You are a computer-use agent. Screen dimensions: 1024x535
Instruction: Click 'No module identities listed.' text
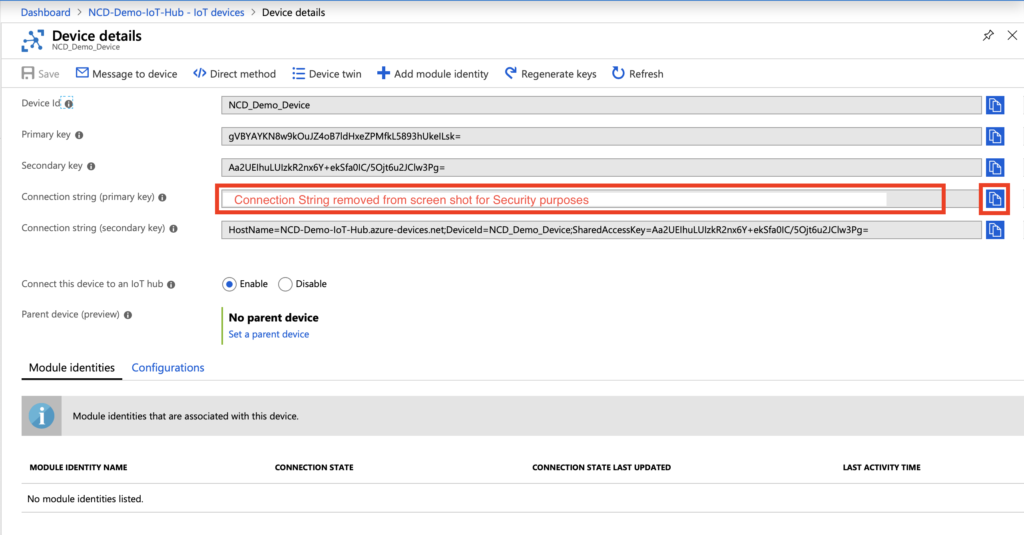(85, 499)
